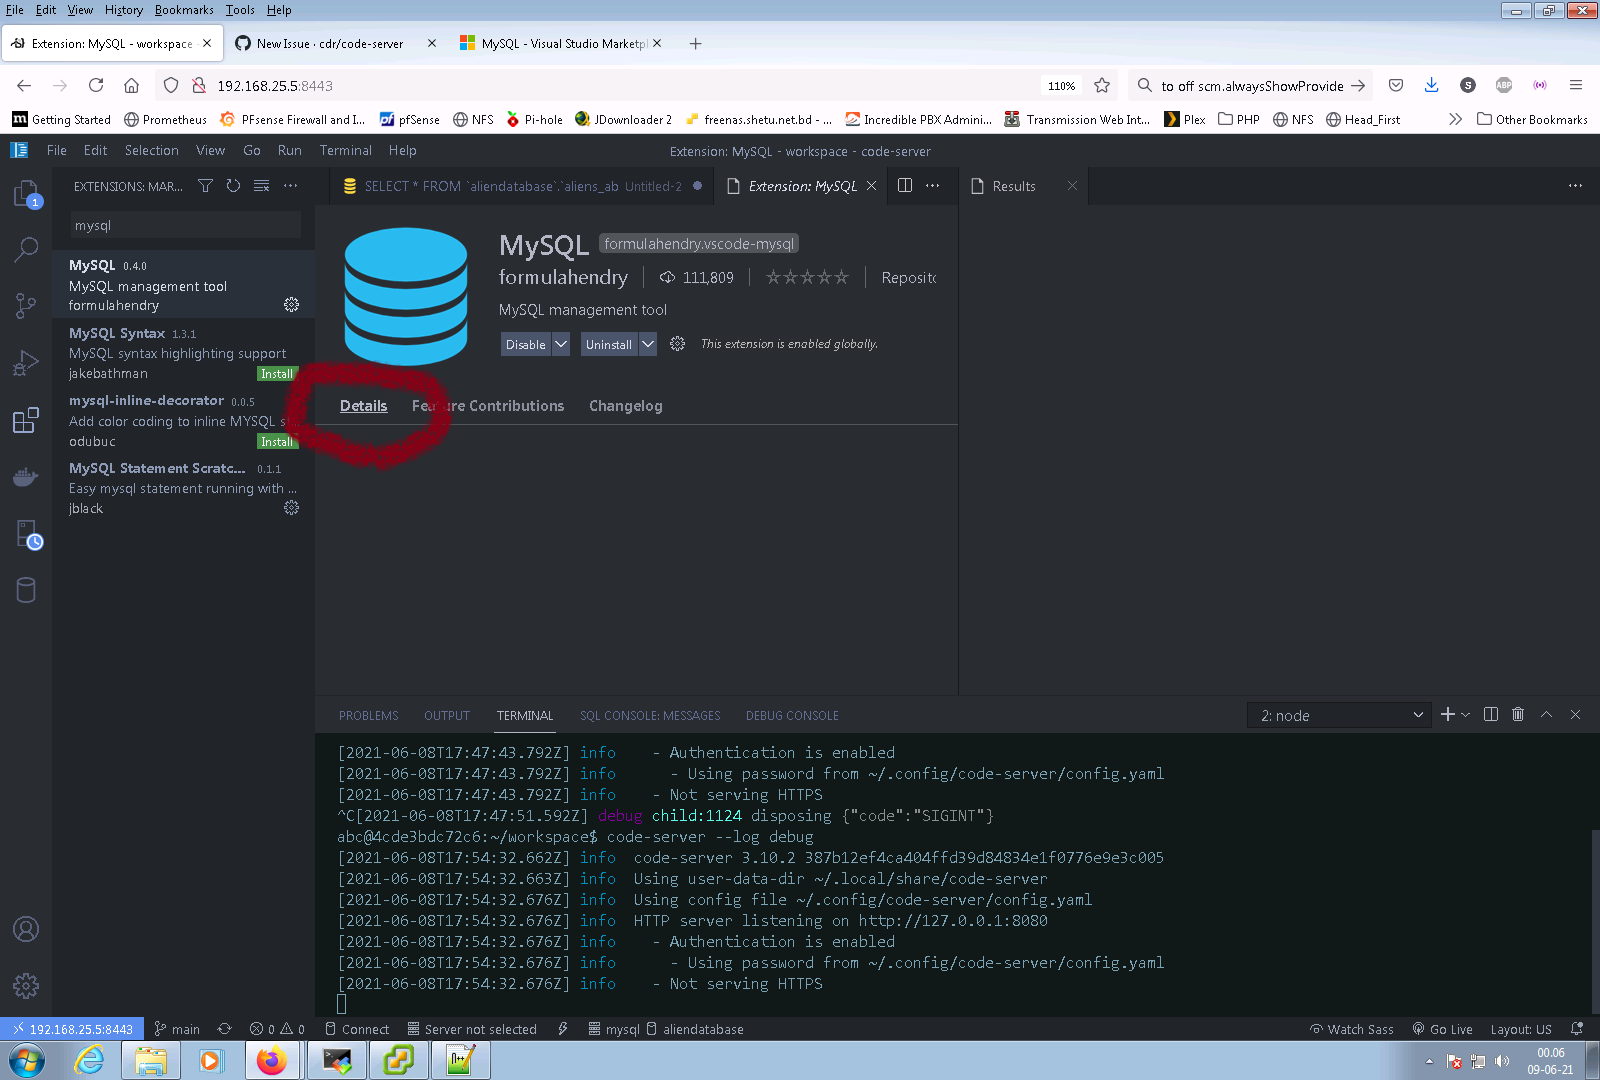The width and height of the screenshot is (1600, 1080).
Task: Add a new terminal with plus icon
Action: tap(1447, 714)
